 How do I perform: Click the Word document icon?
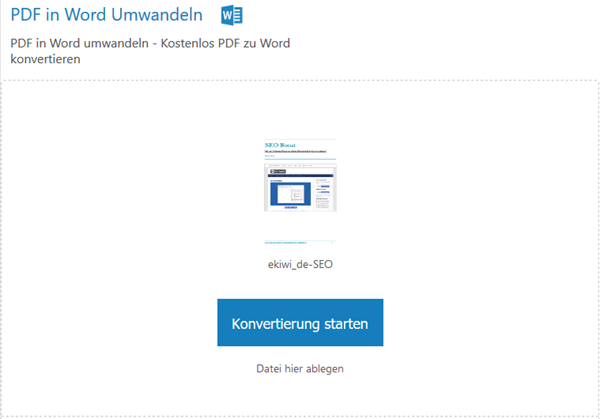(232, 16)
